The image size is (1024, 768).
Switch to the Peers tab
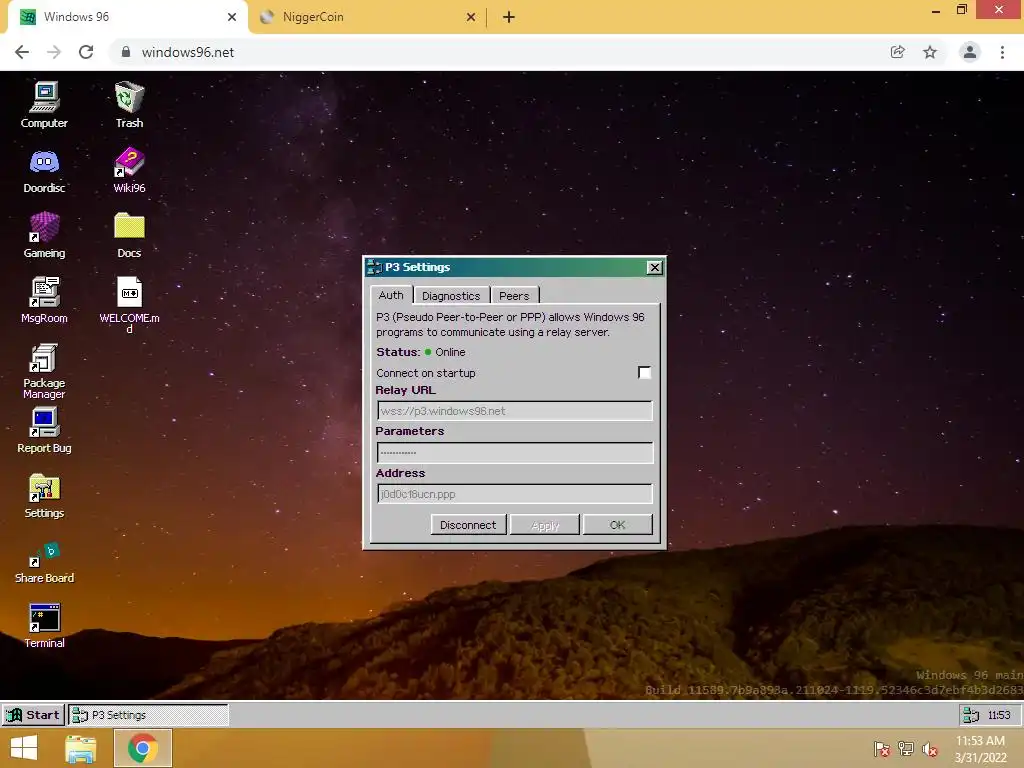(x=515, y=296)
